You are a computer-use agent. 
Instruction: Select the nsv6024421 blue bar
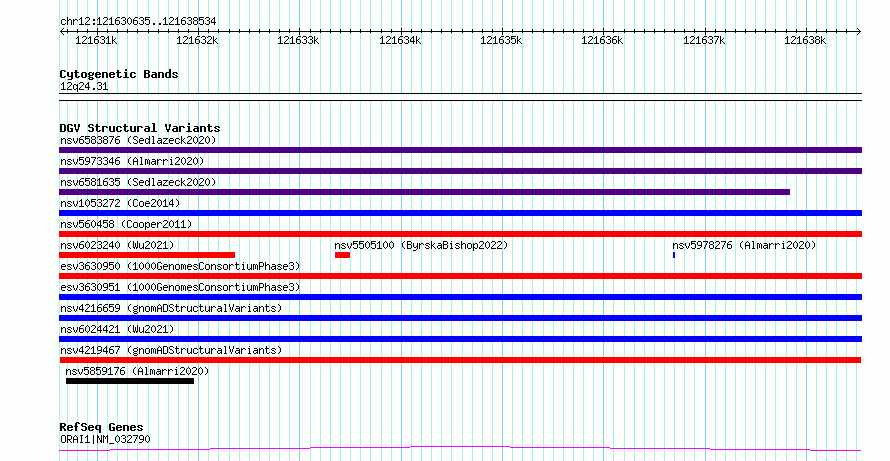[x=460, y=339]
